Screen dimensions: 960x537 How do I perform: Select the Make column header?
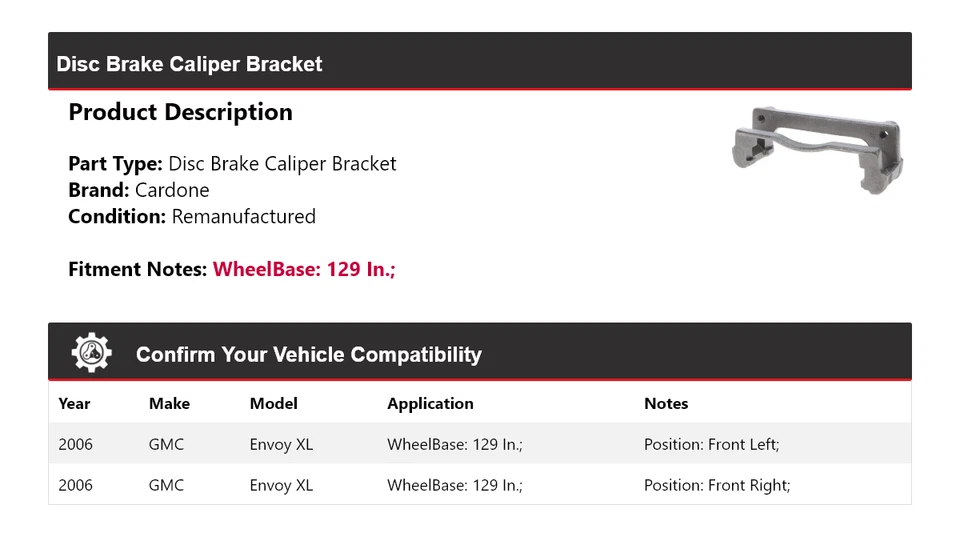click(170, 404)
